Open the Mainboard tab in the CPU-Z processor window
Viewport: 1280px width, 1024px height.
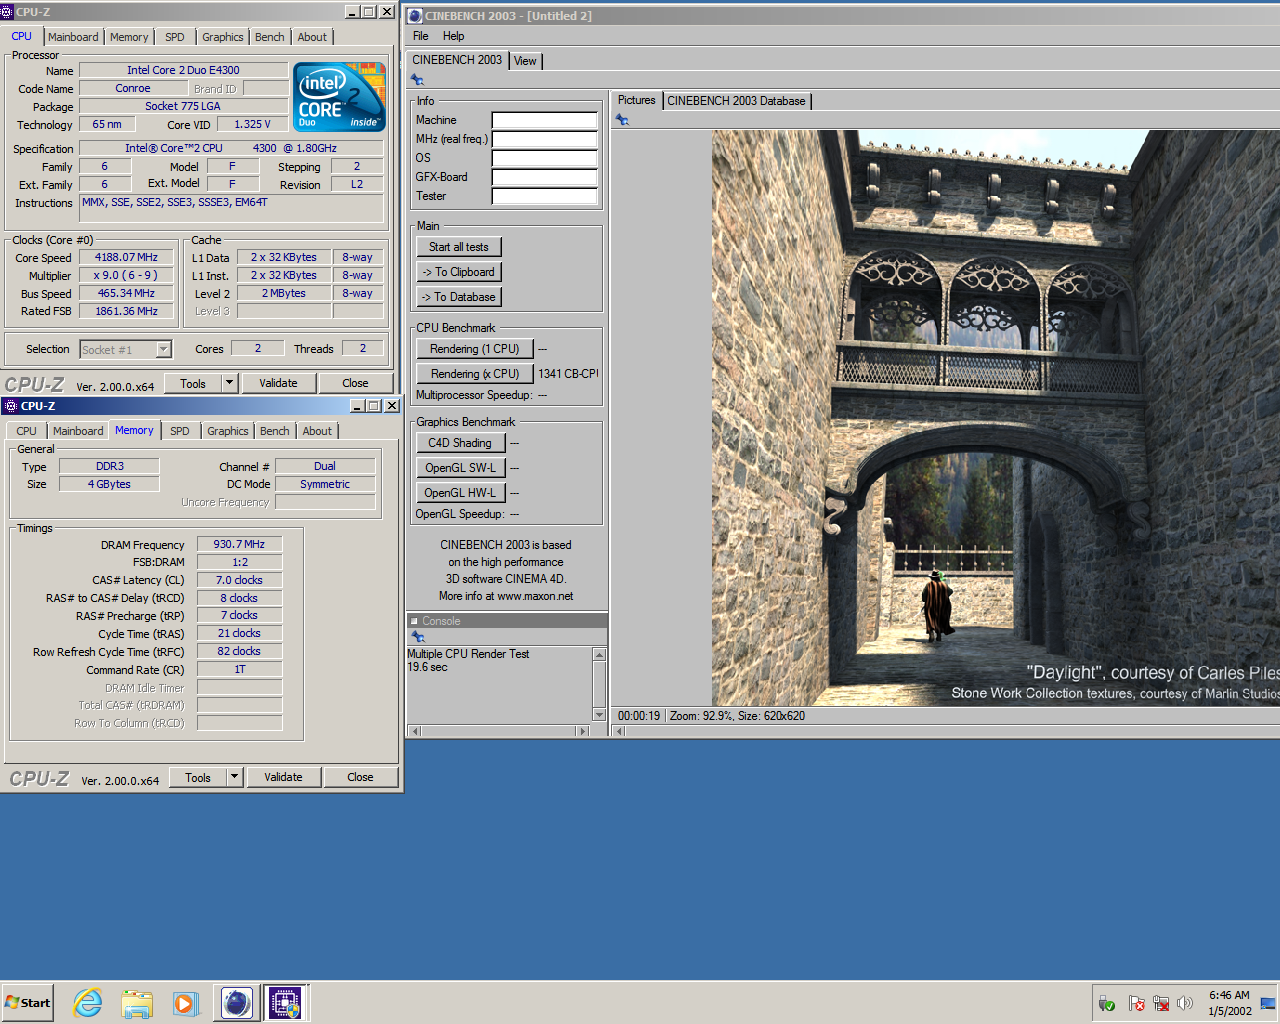coord(73,37)
